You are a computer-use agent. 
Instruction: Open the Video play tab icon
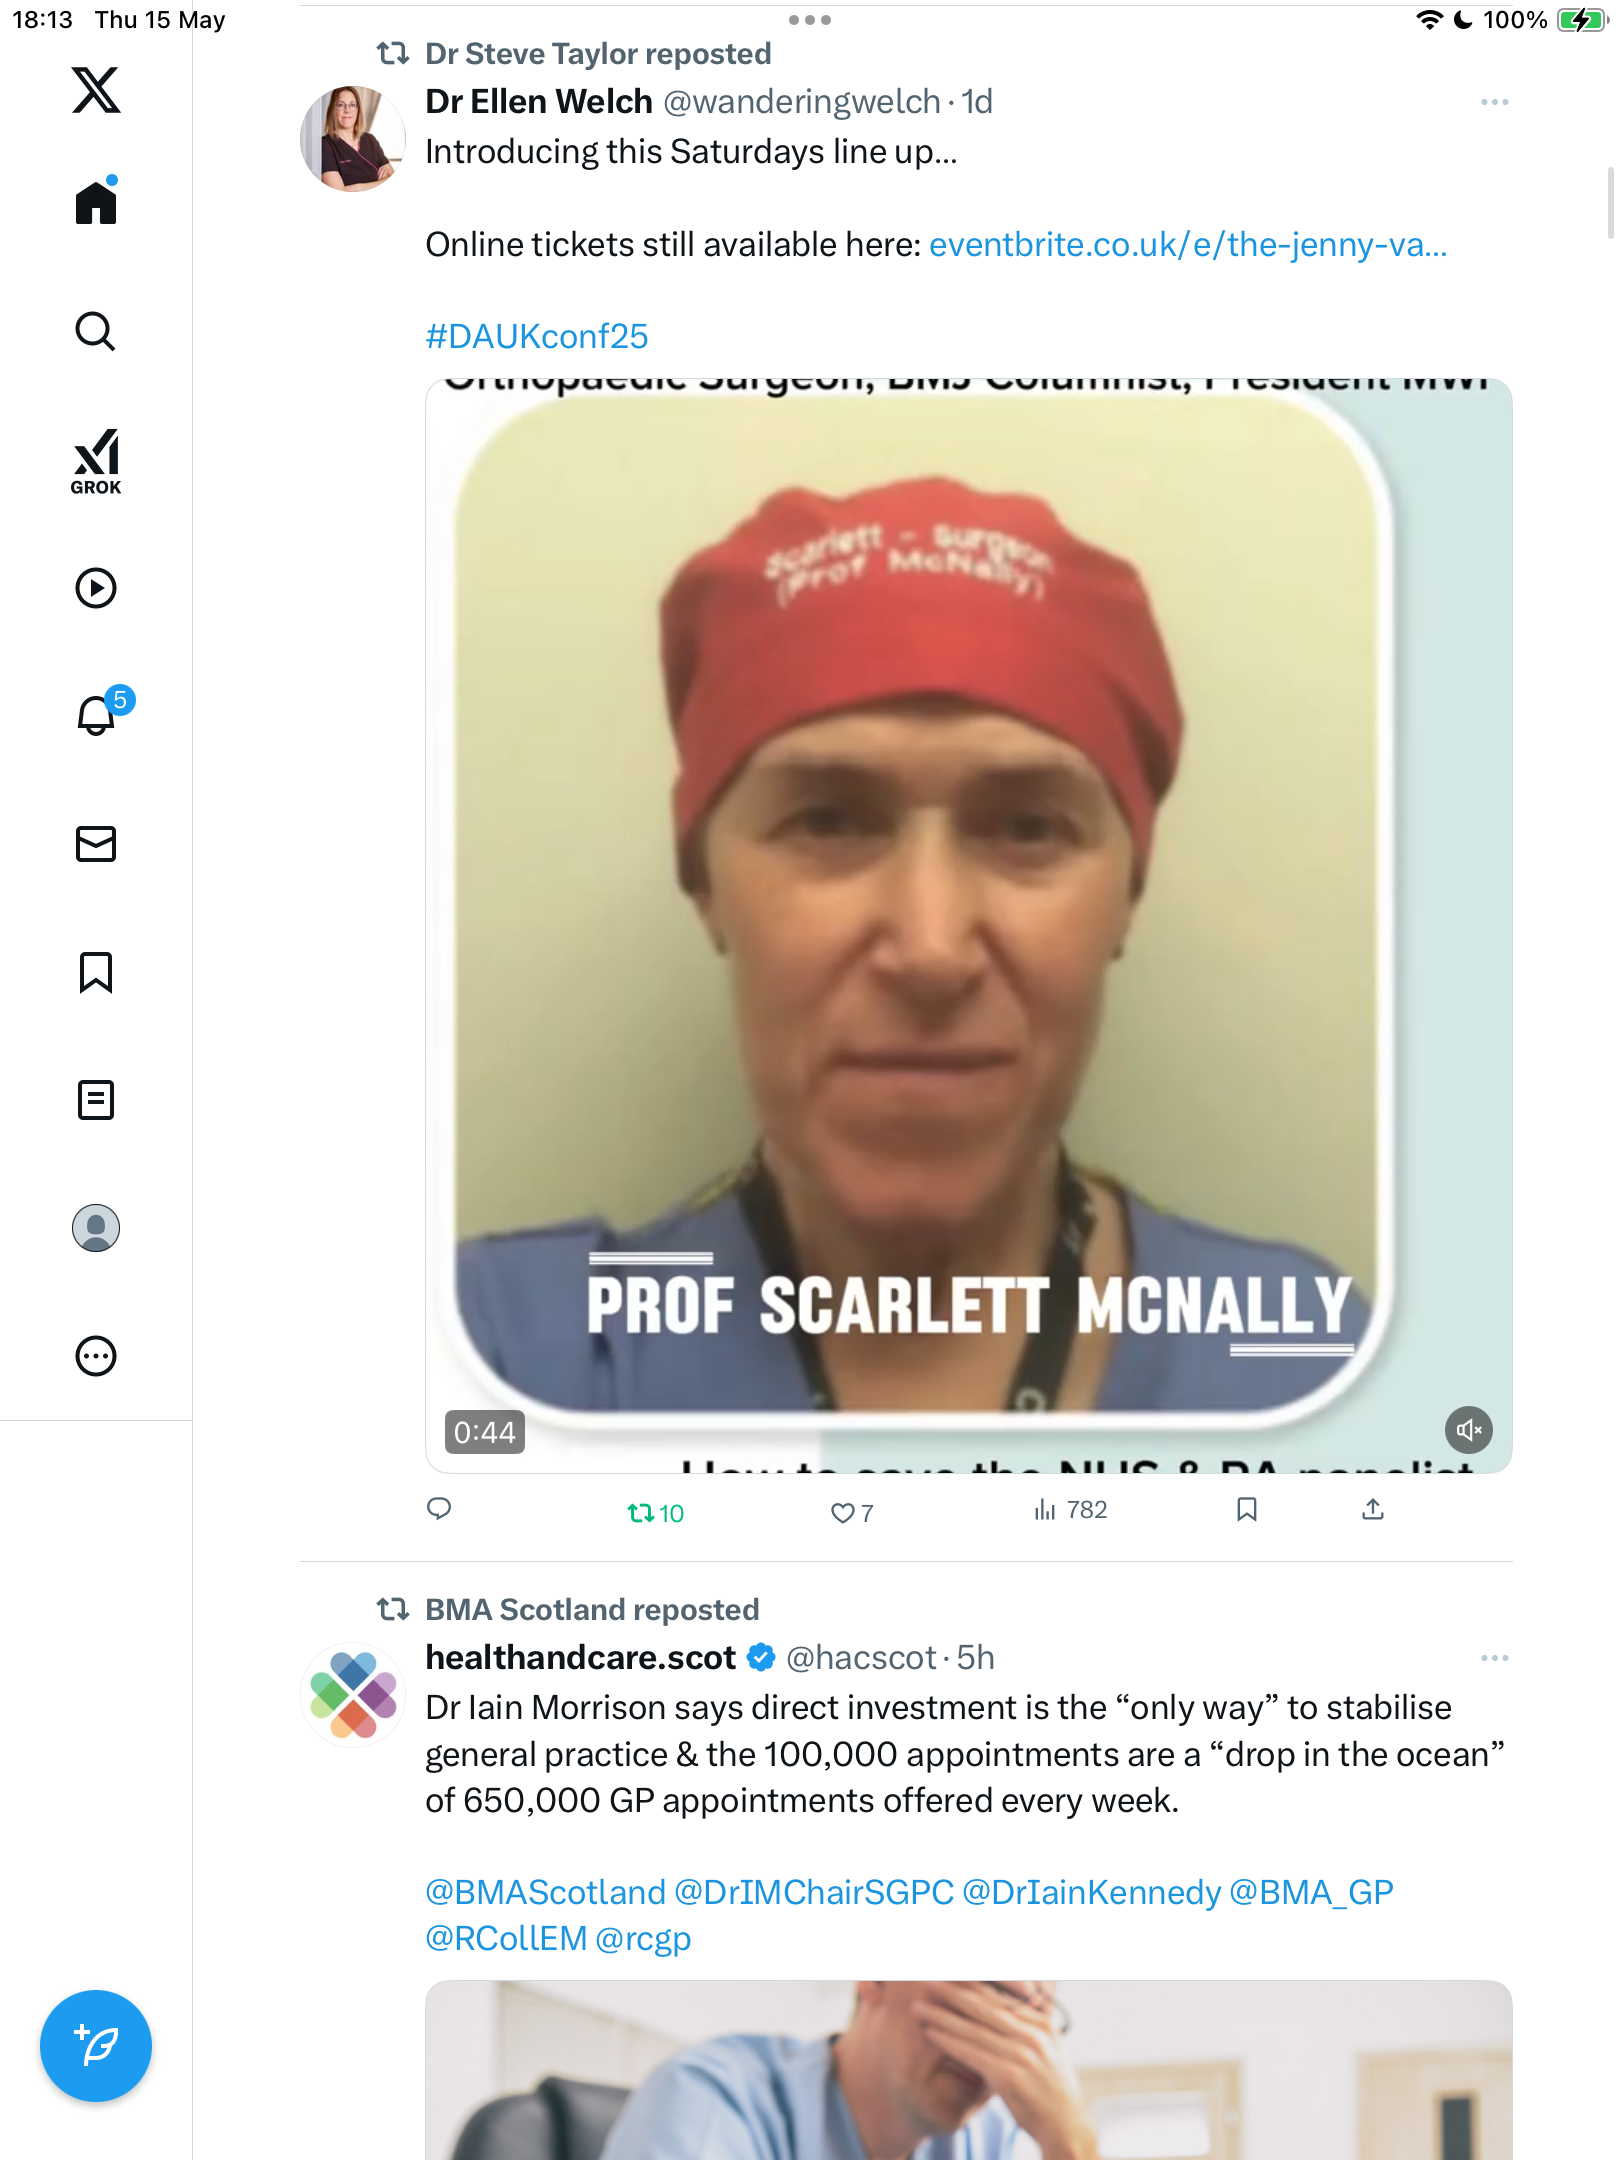(96, 588)
